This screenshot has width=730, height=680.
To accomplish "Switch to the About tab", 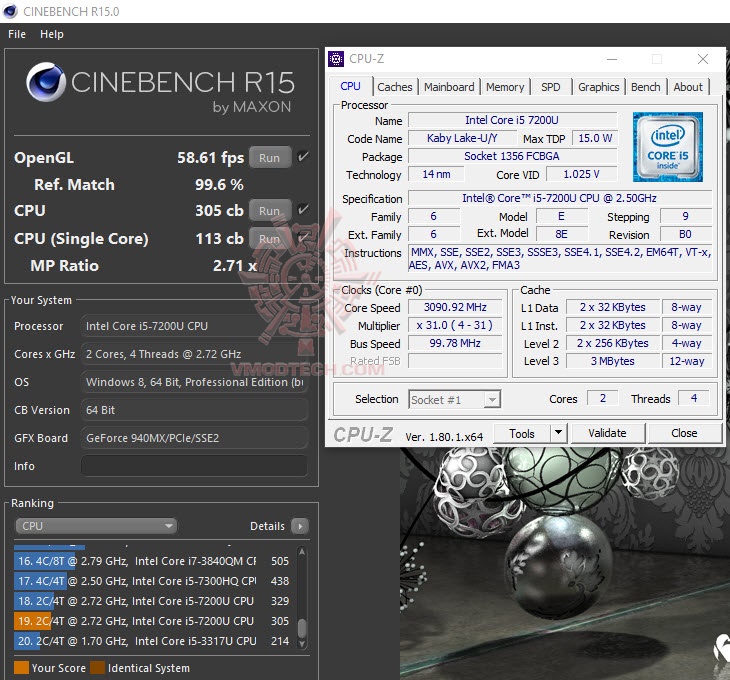I will tap(688, 87).
